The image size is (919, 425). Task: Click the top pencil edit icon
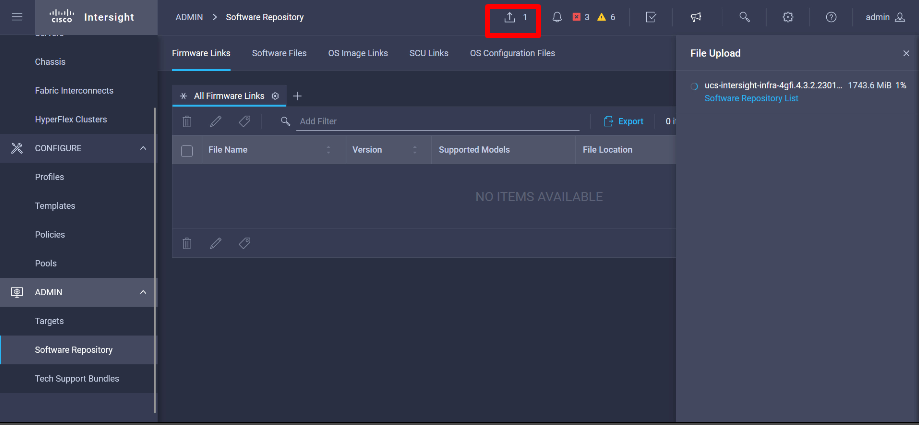coord(216,121)
